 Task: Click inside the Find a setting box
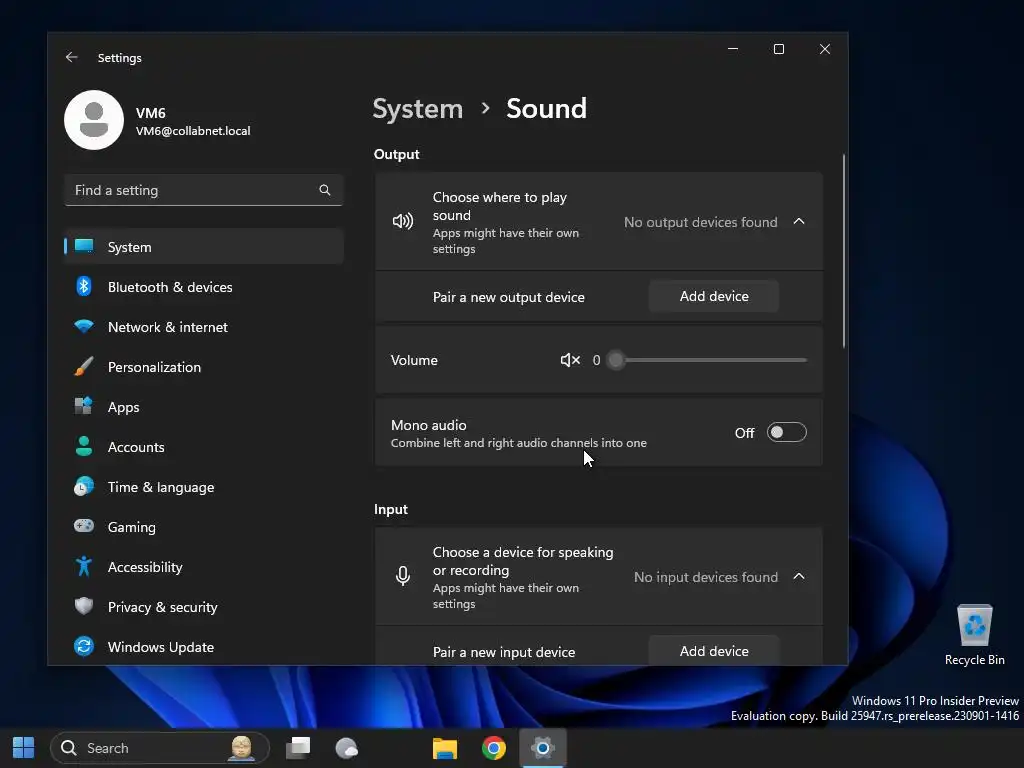pos(204,190)
